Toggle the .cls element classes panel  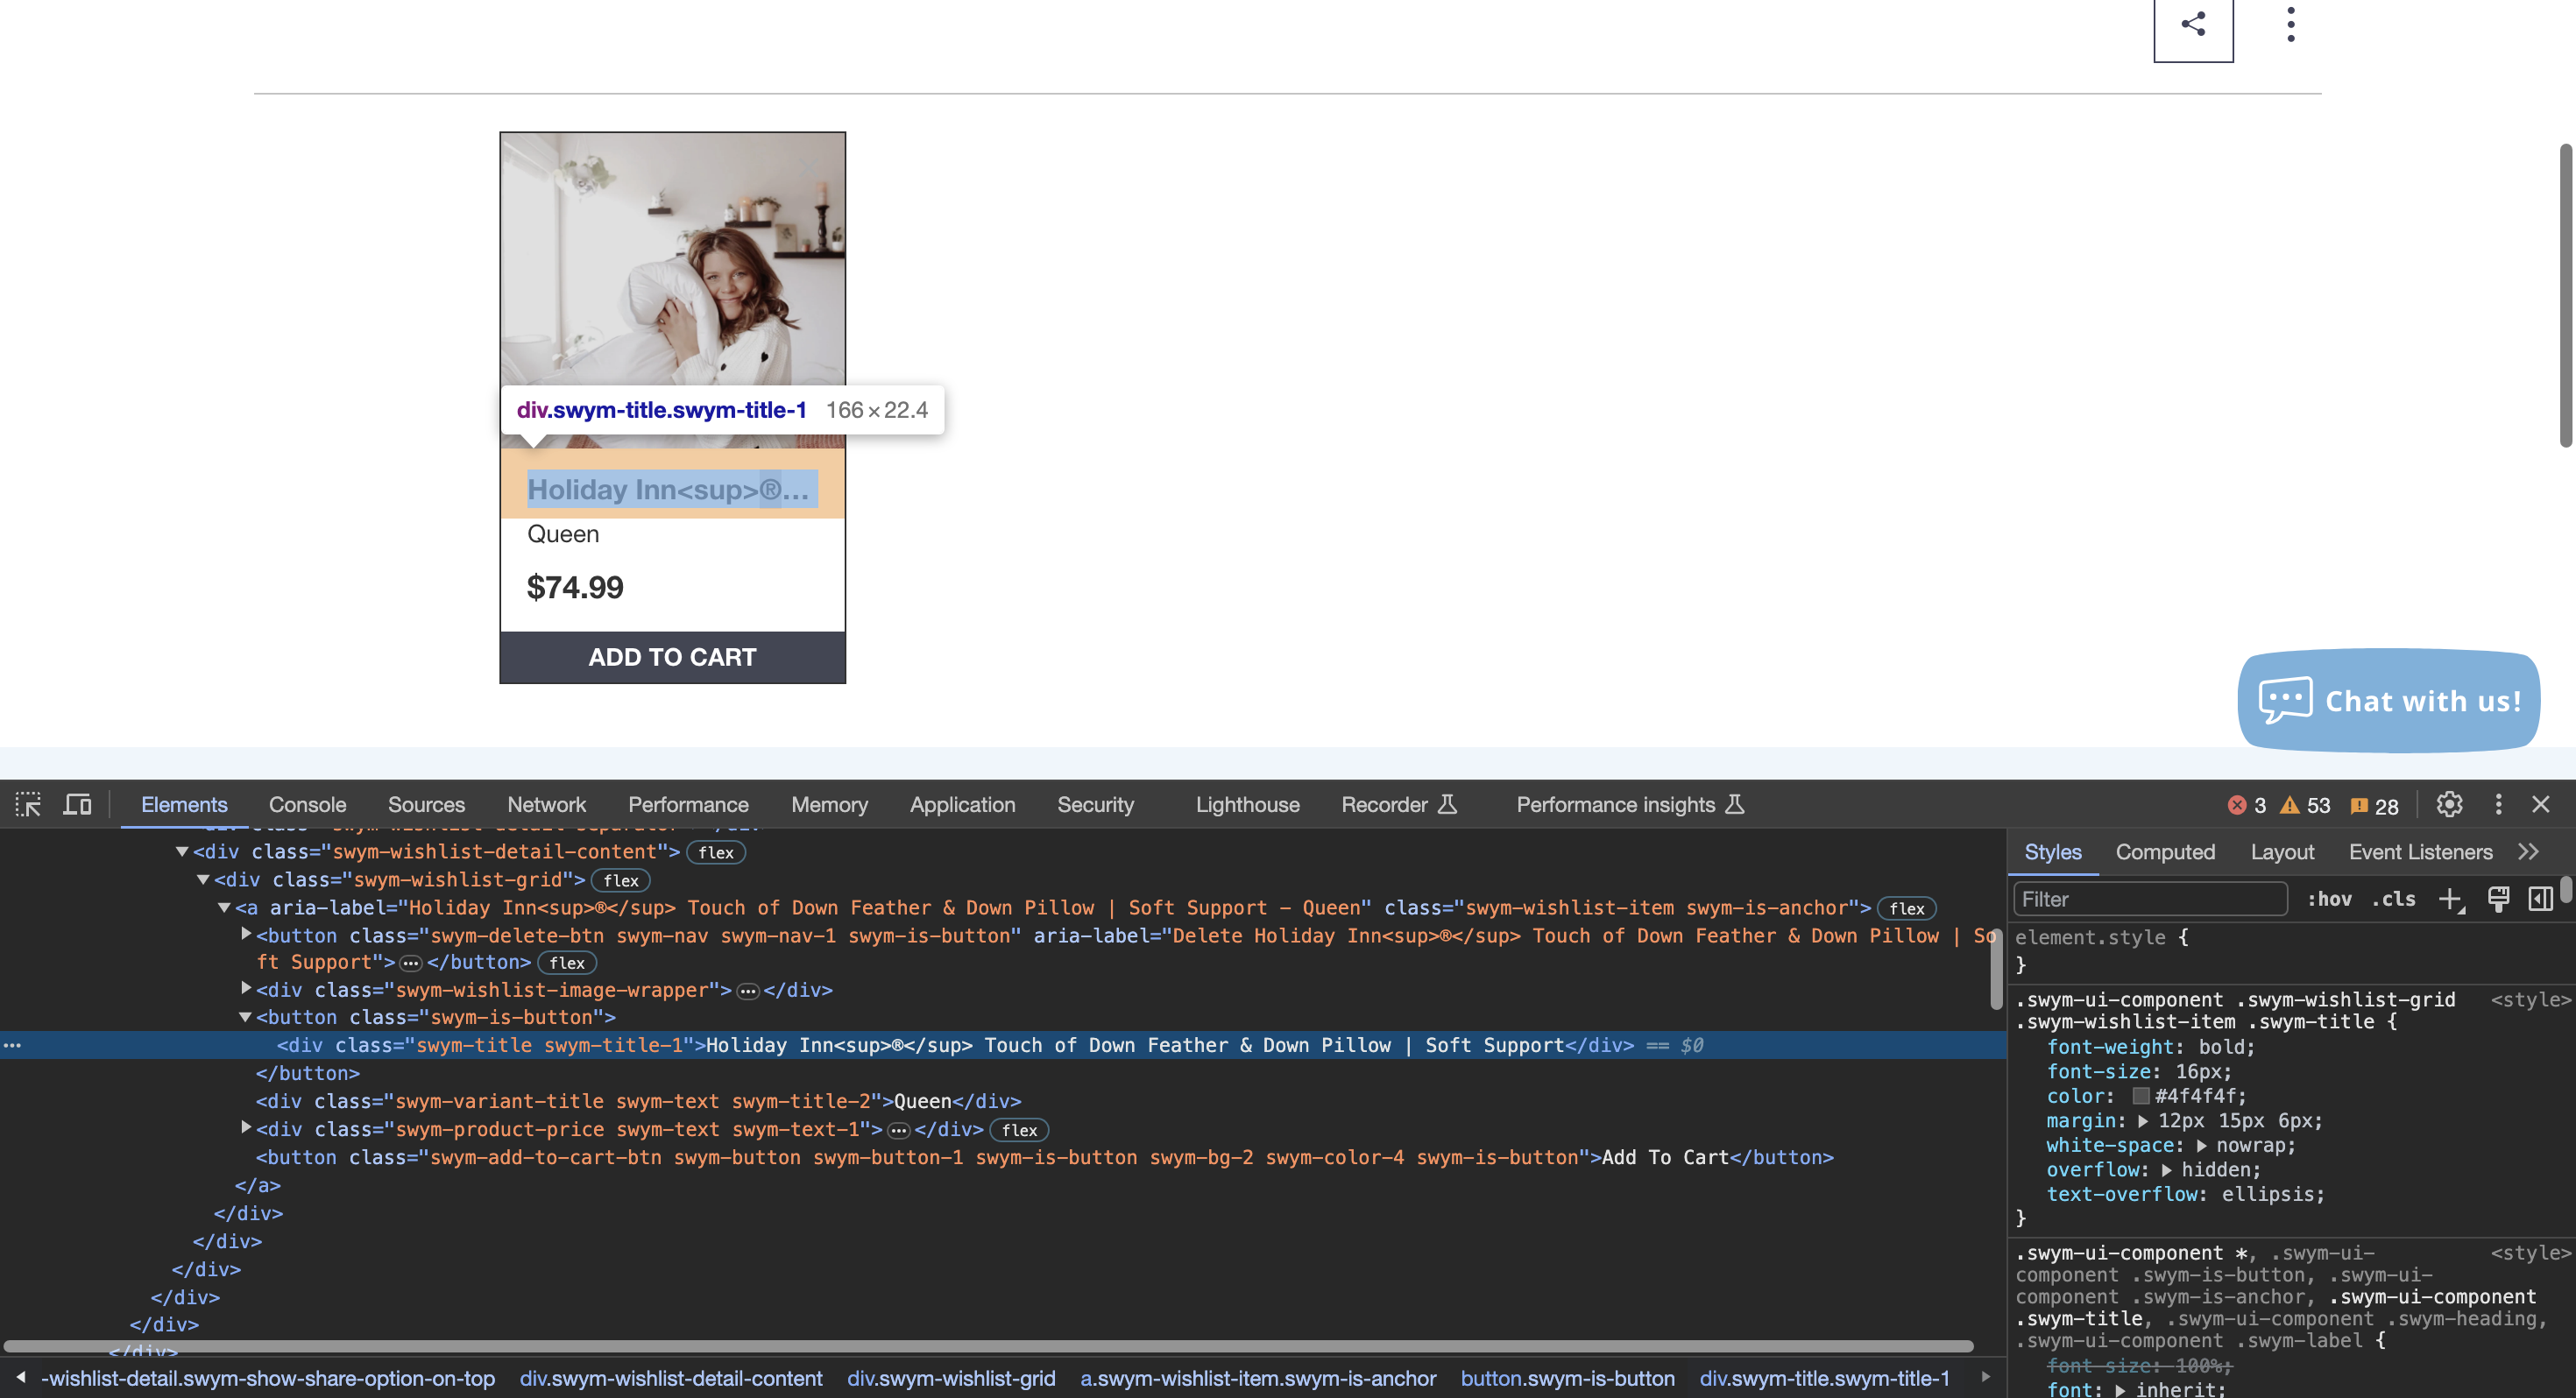[x=2394, y=899]
